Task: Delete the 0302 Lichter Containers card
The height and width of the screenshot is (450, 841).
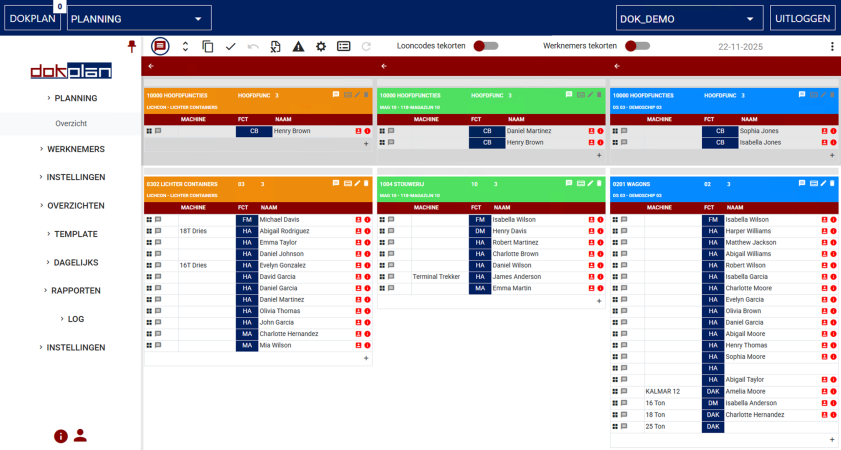Action: [x=366, y=183]
